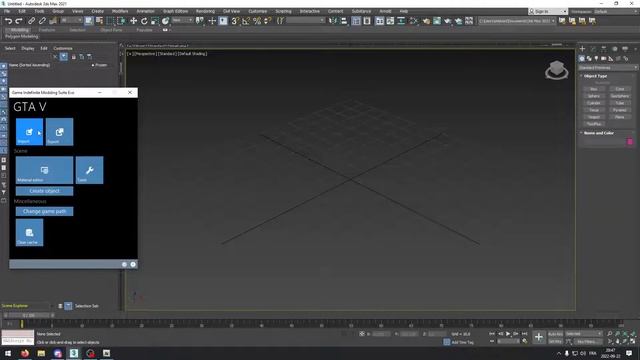Toggle the Percent Snap tool
This screenshot has height=360, width=640.
pyautogui.click(x=257, y=21)
